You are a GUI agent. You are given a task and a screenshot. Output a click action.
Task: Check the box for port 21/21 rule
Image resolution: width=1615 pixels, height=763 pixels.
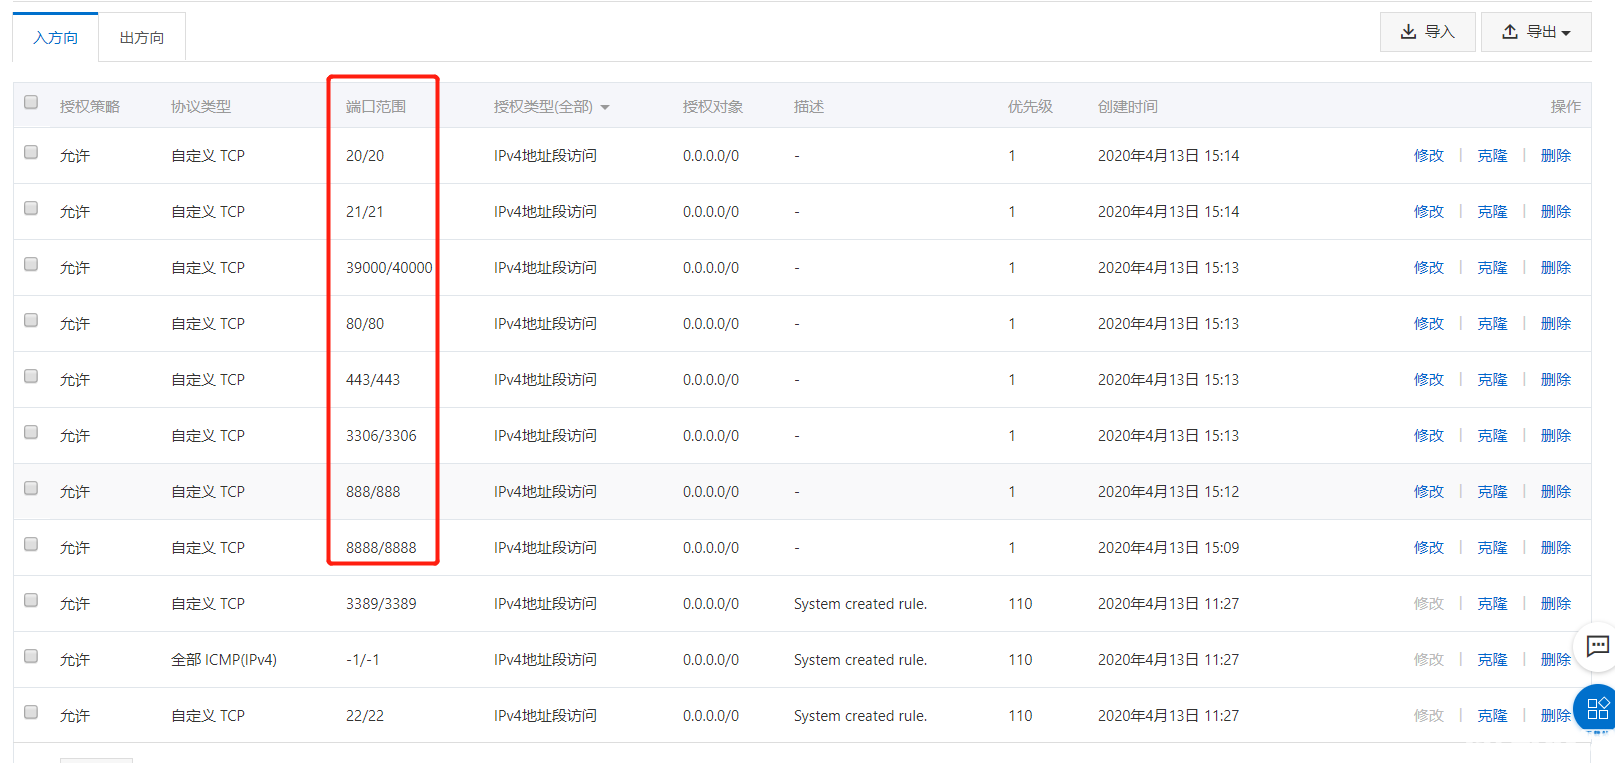click(31, 208)
